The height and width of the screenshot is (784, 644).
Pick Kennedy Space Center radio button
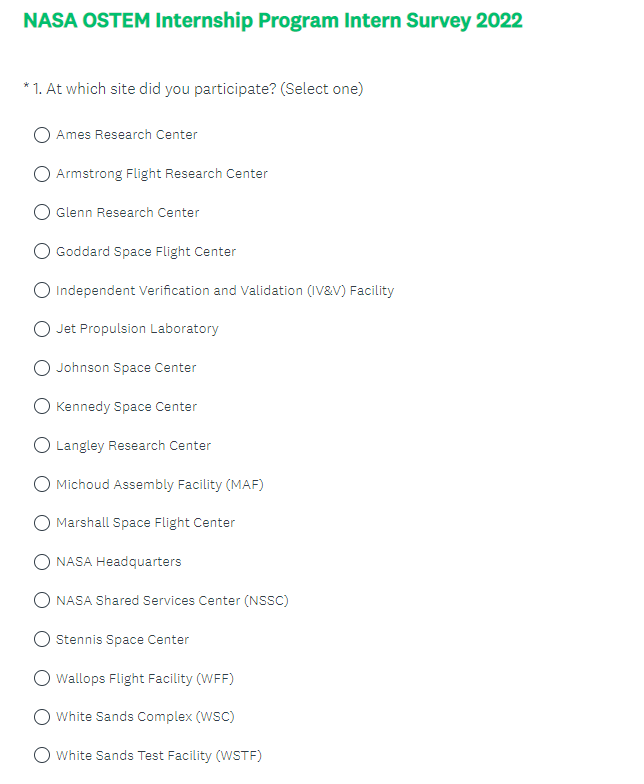click(42, 406)
